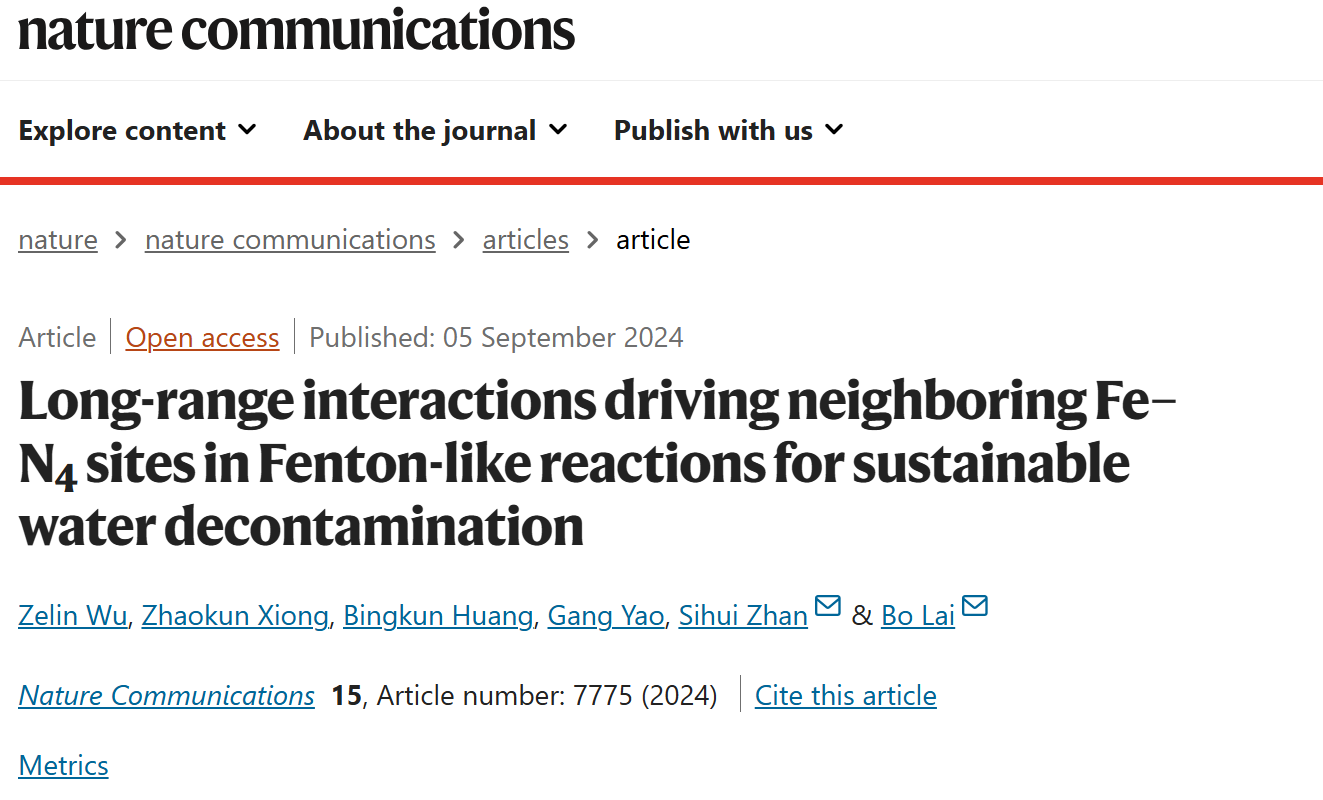
Task: Open the nature communications breadcrumb link
Action: [290, 240]
